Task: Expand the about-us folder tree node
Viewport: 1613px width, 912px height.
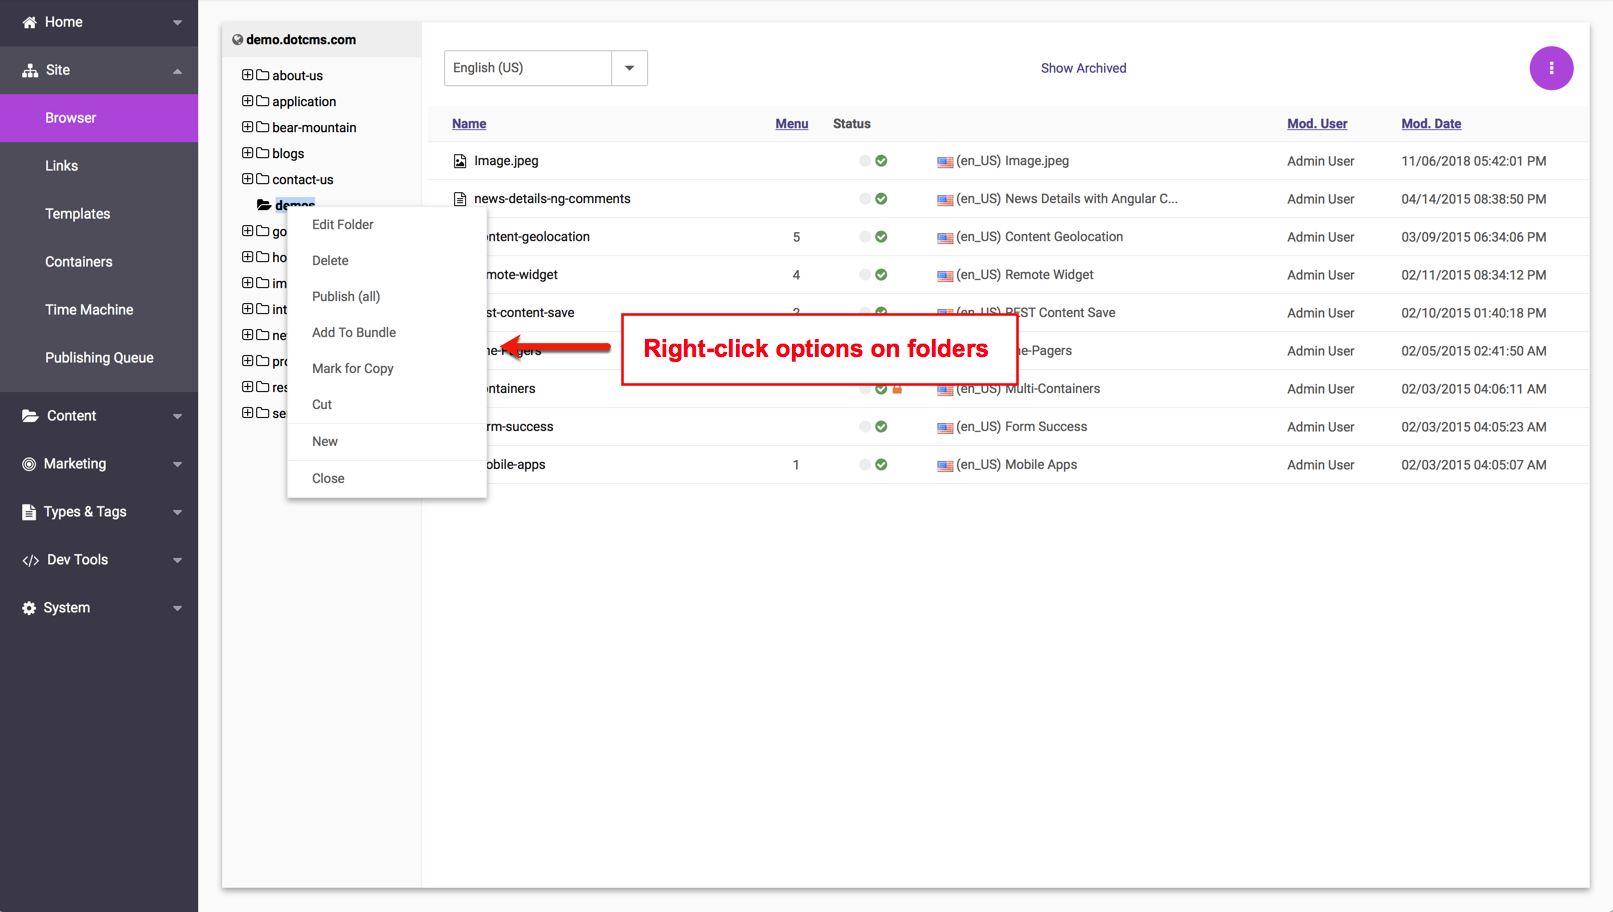Action: 247,75
